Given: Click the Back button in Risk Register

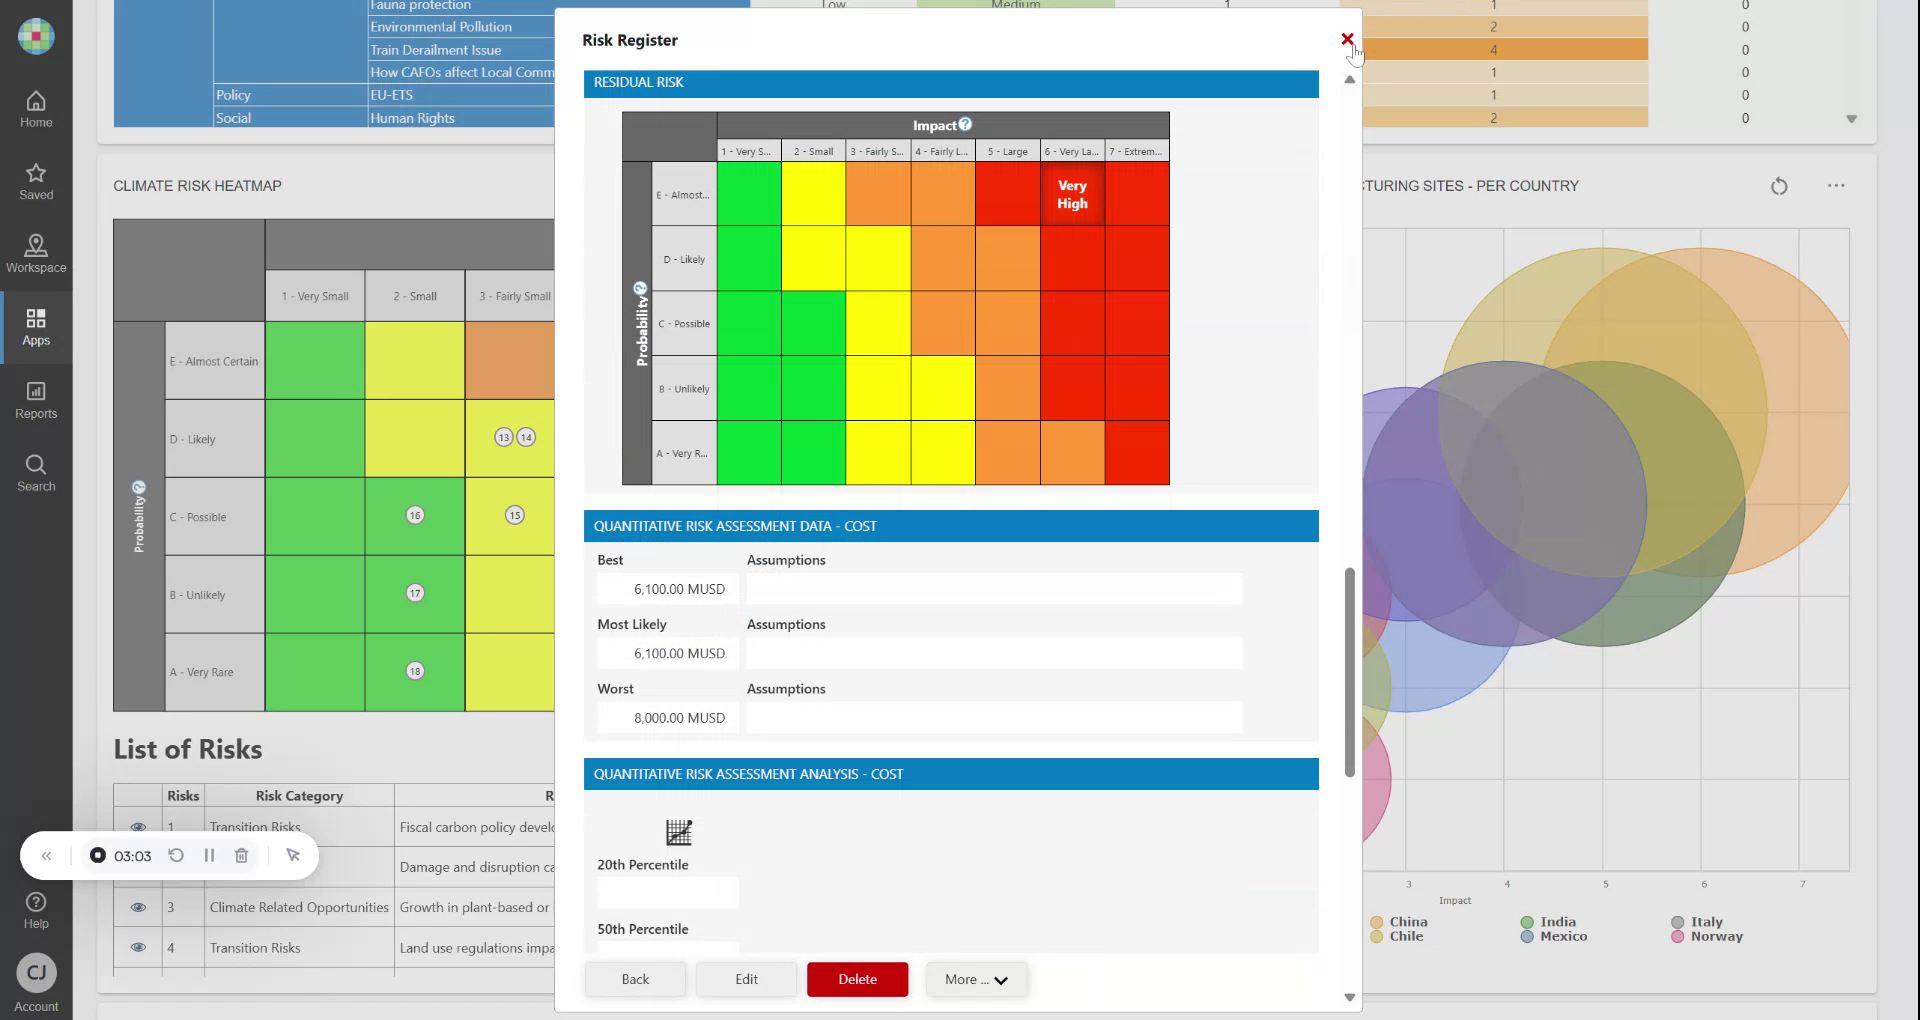Looking at the screenshot, I should pyautogui.click(x=634, y=979).
